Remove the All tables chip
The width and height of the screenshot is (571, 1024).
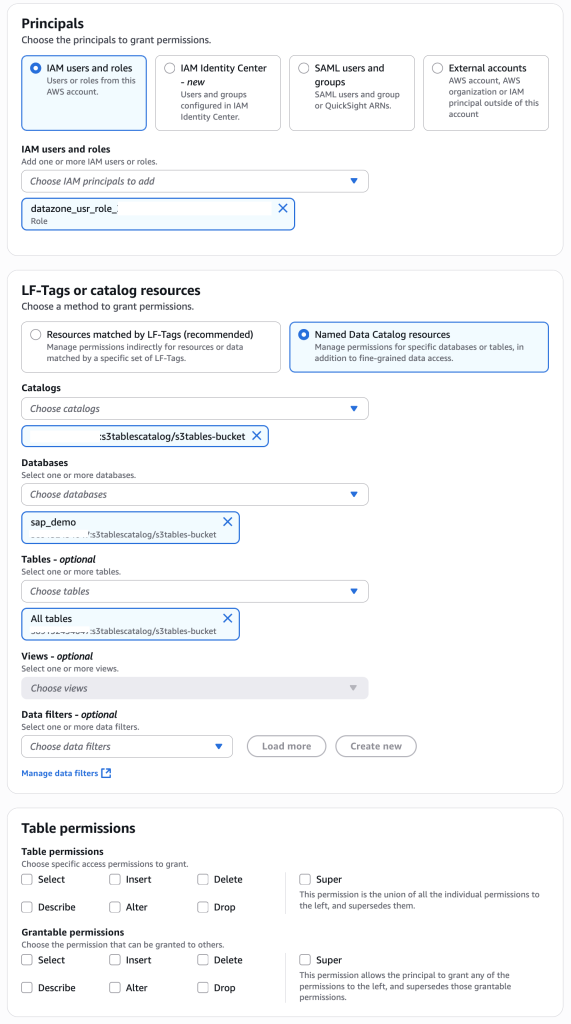click(227, 618)
